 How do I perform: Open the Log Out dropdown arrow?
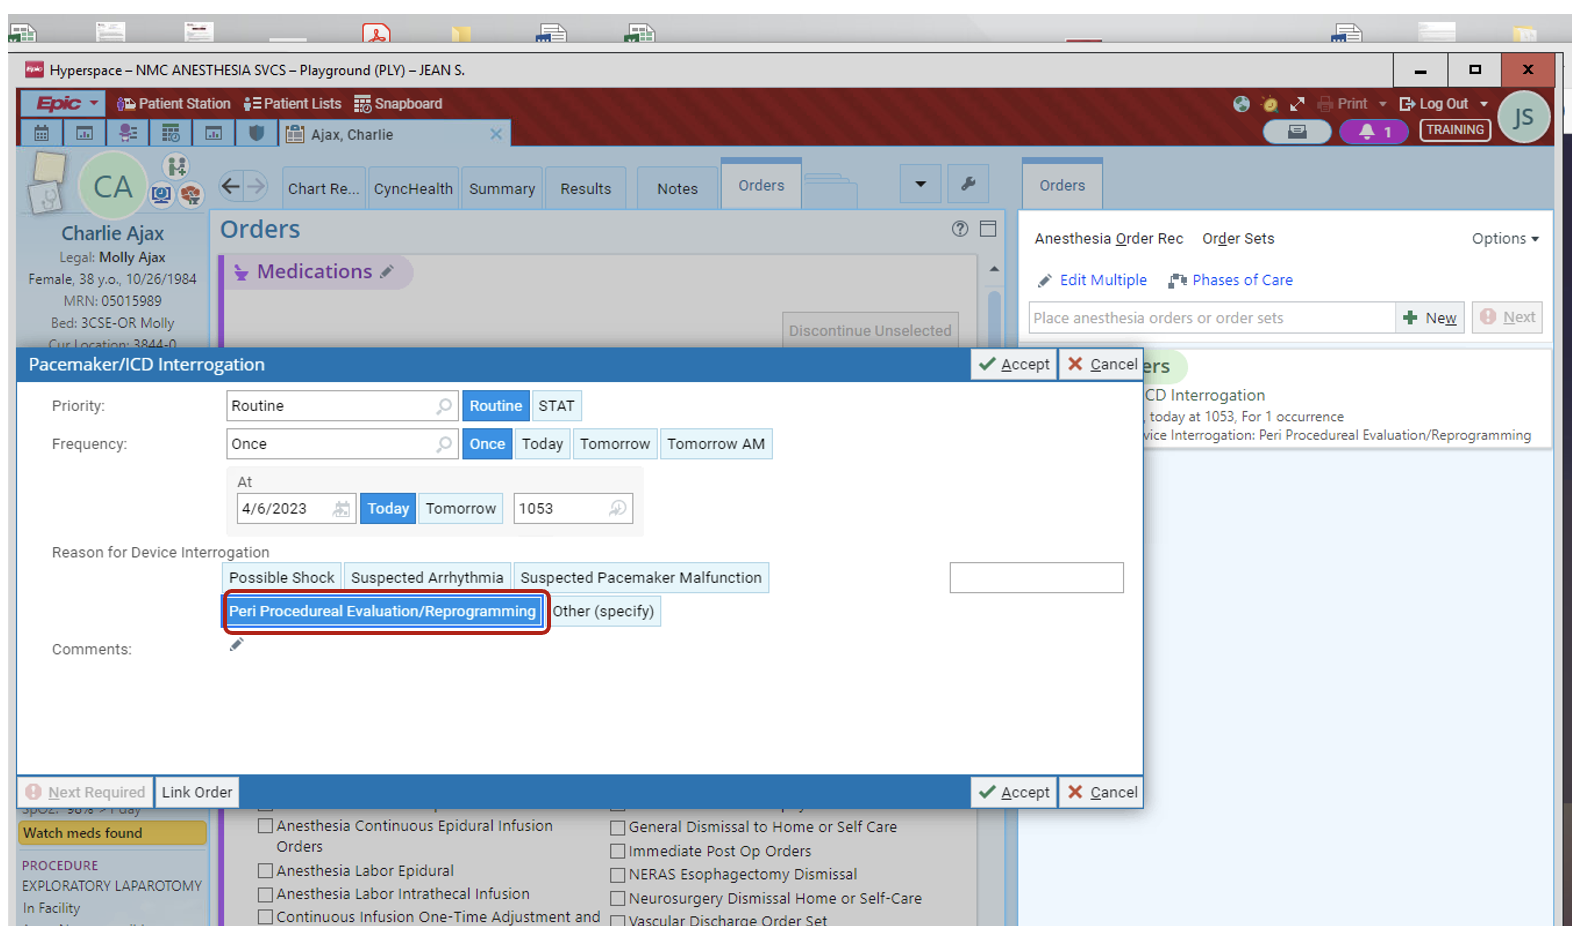tap(1484, 104)
